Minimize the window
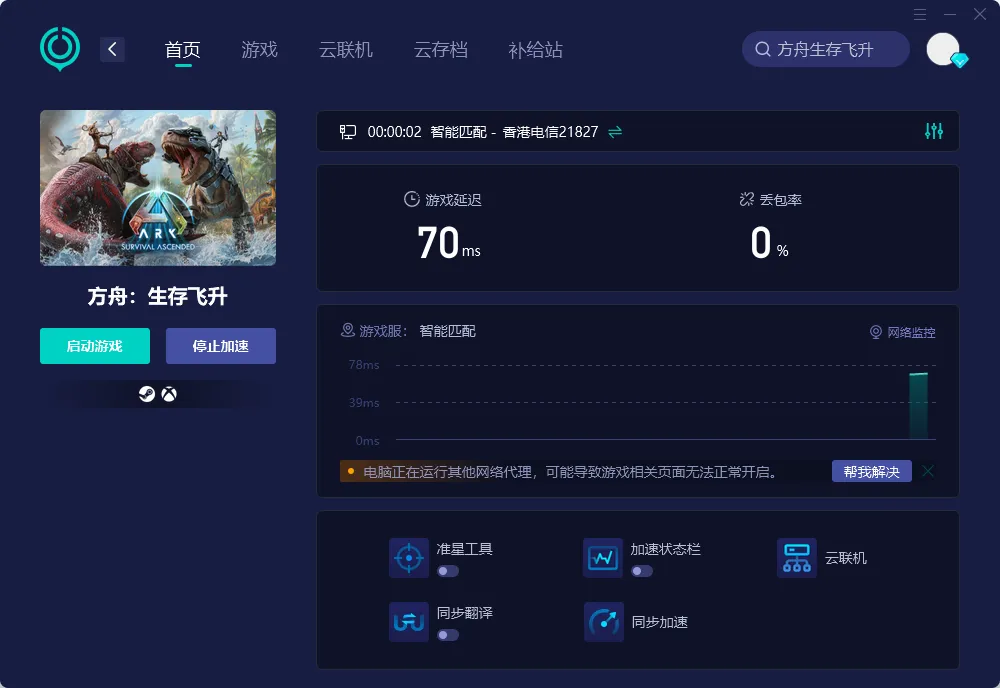This screenshot has height=688, width=1000. click(x=950, y=14)
